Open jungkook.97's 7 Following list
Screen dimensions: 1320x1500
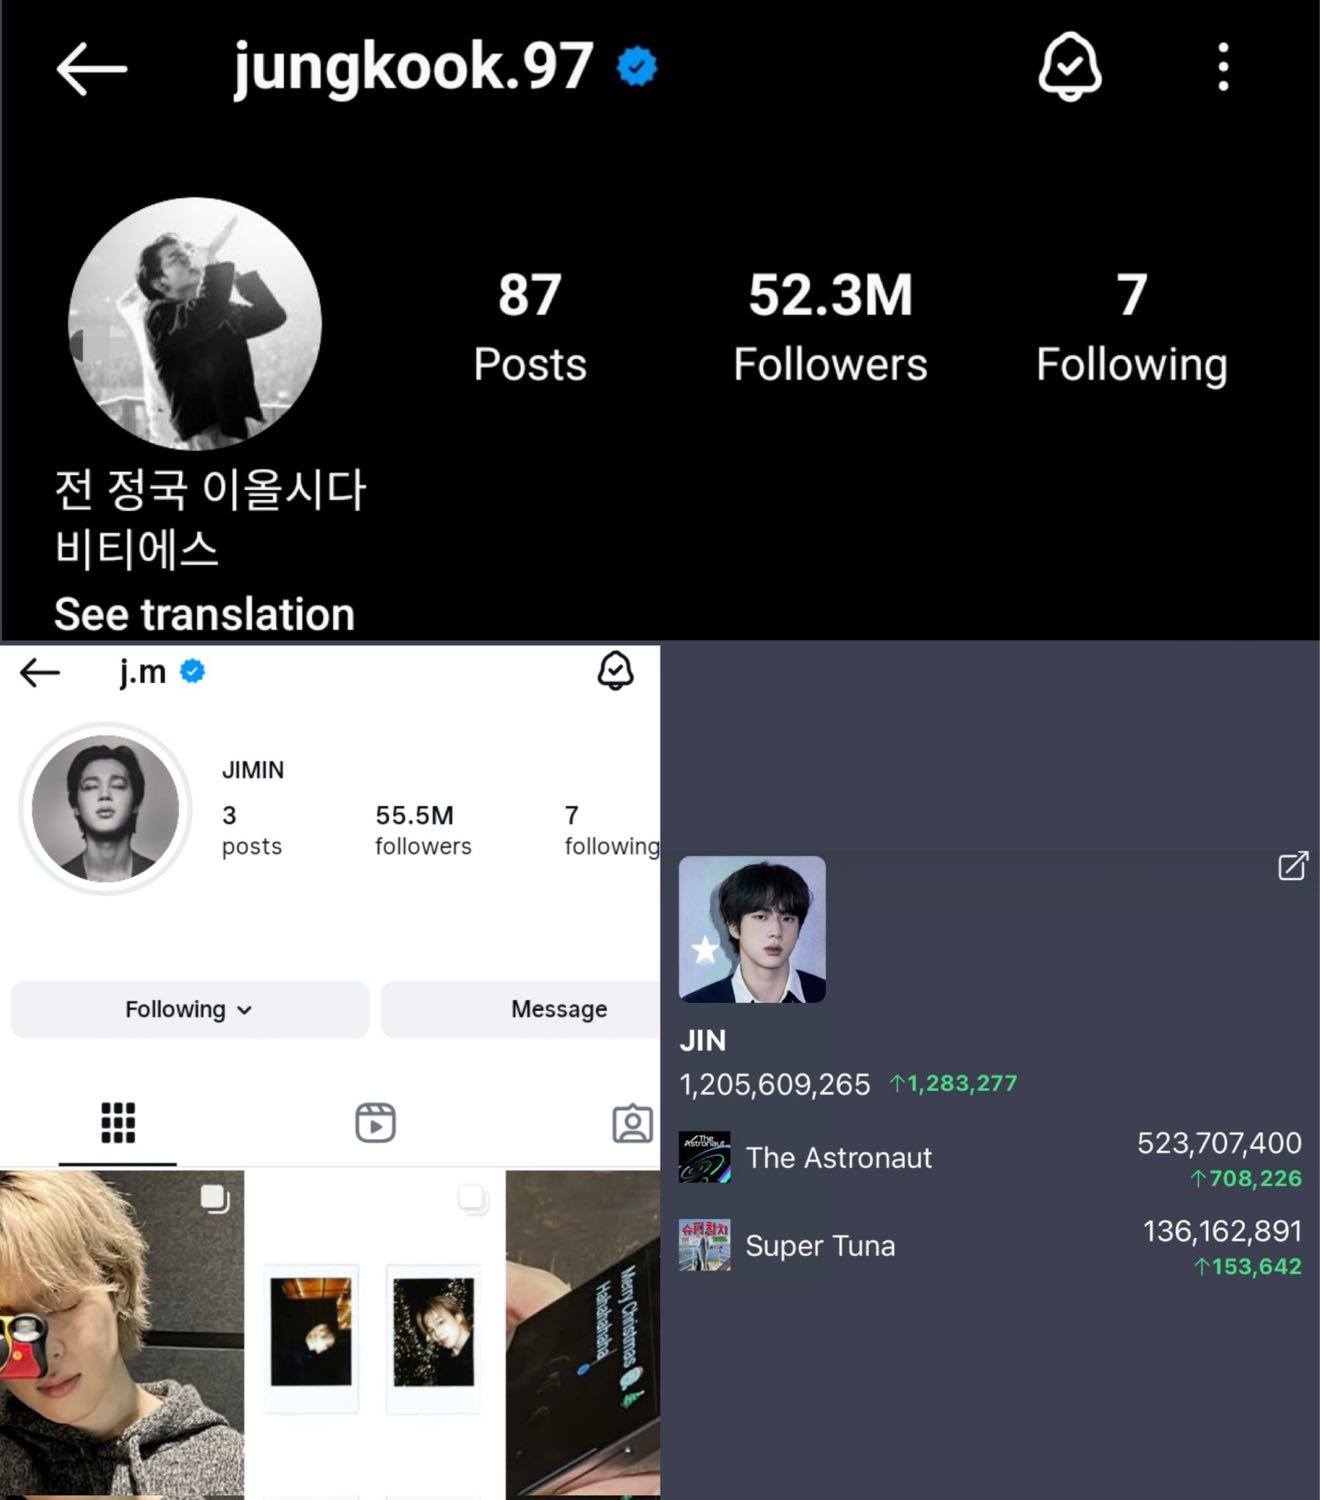tap(1131, 327)
